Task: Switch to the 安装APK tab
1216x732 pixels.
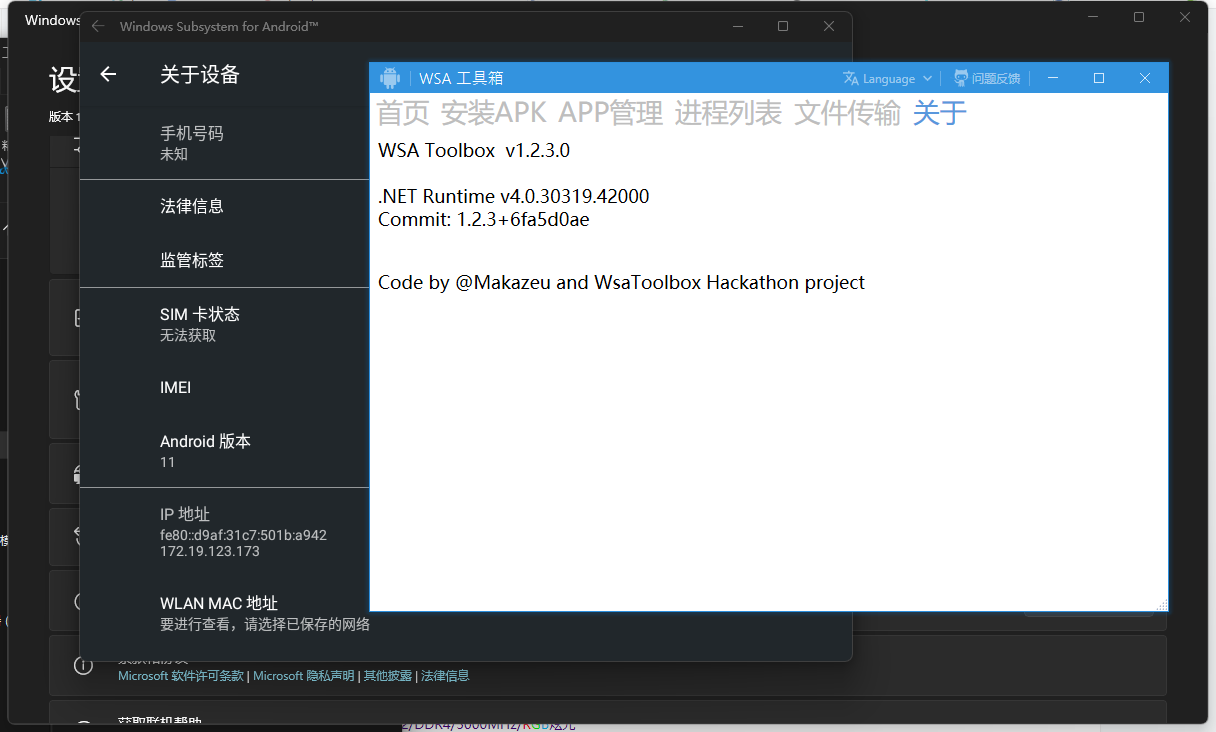Action: pyautogui.click(x=494, y=113)
